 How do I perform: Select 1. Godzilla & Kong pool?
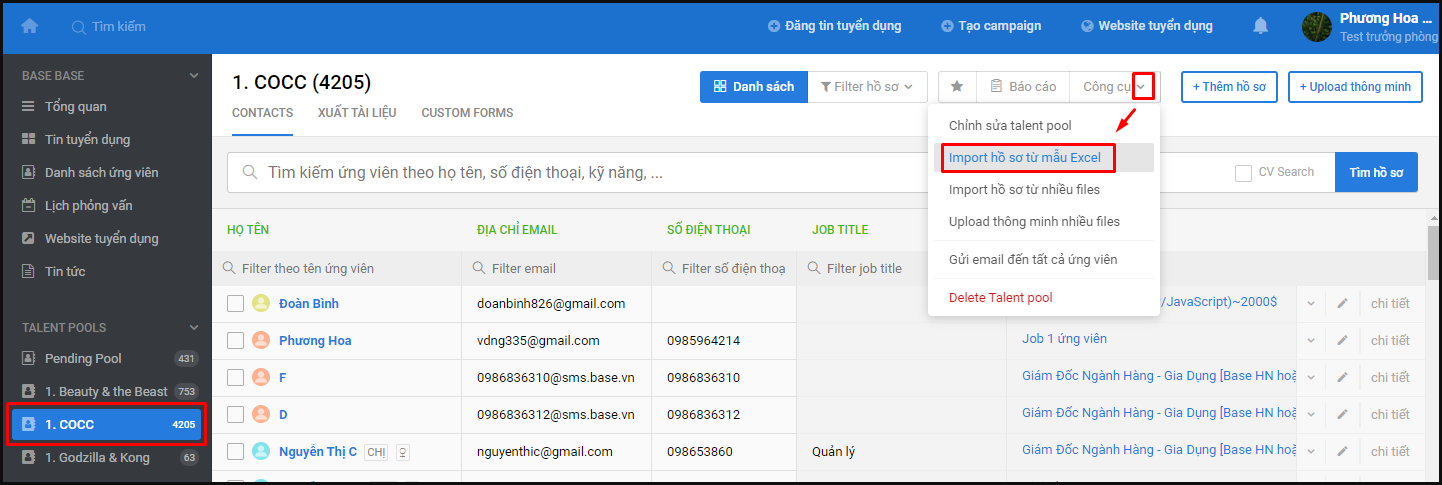[x=106, y=458]
